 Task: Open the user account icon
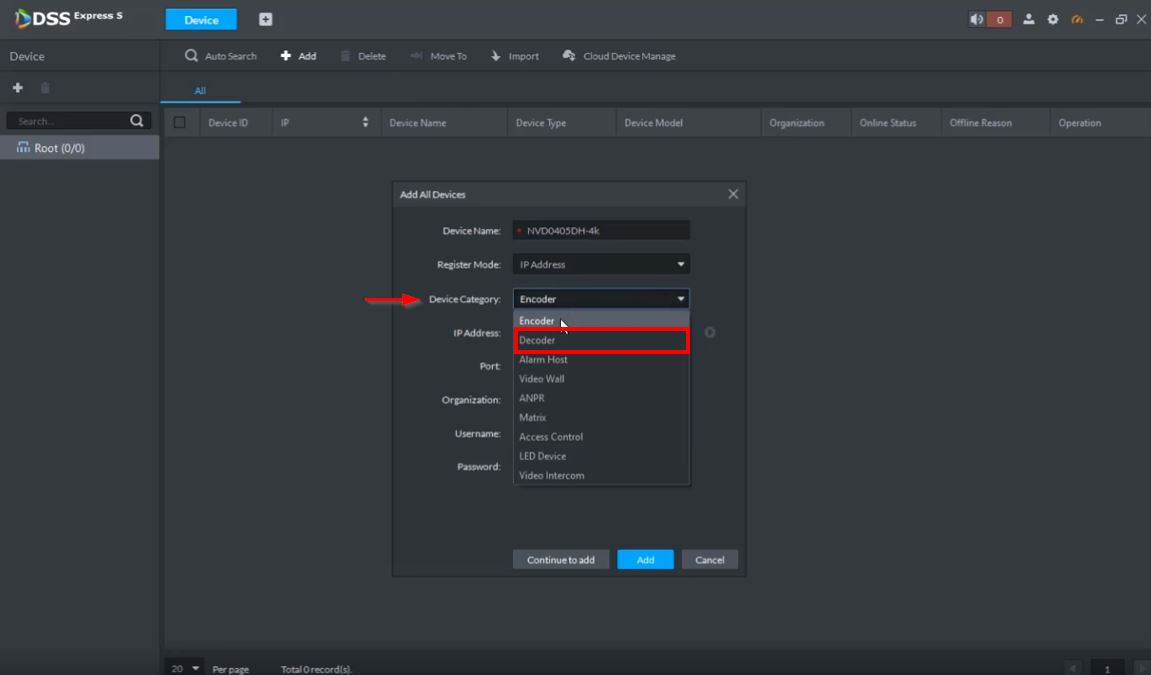(1028, 20)
